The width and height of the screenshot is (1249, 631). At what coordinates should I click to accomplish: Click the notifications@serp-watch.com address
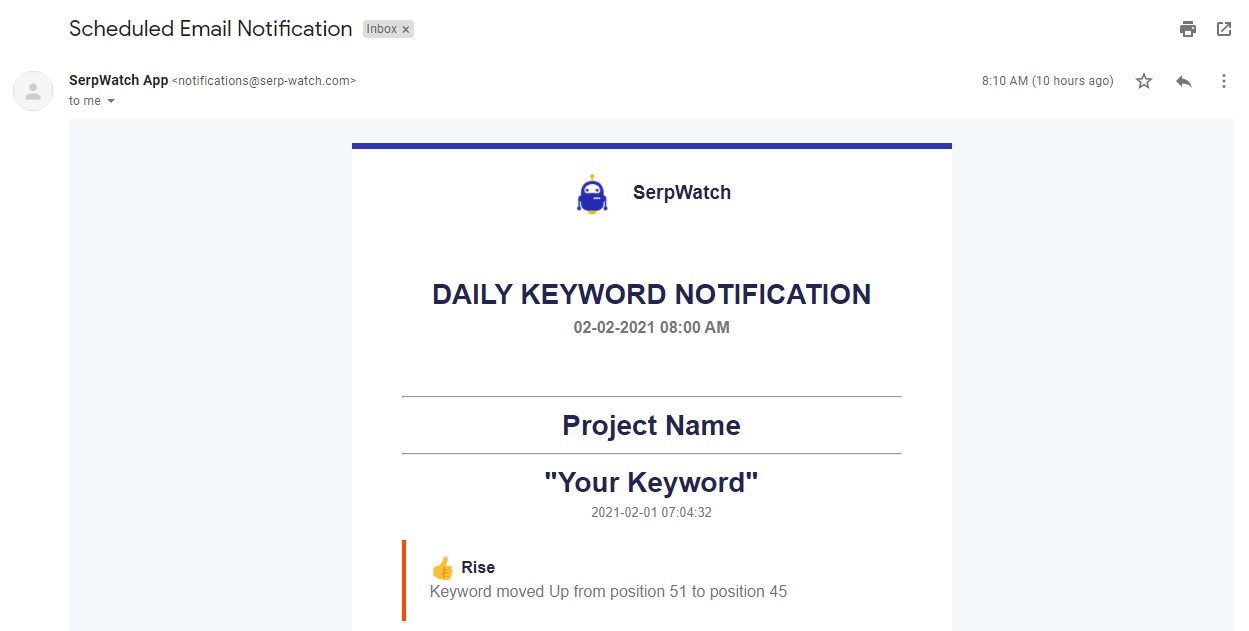click(x=264, y=81)
